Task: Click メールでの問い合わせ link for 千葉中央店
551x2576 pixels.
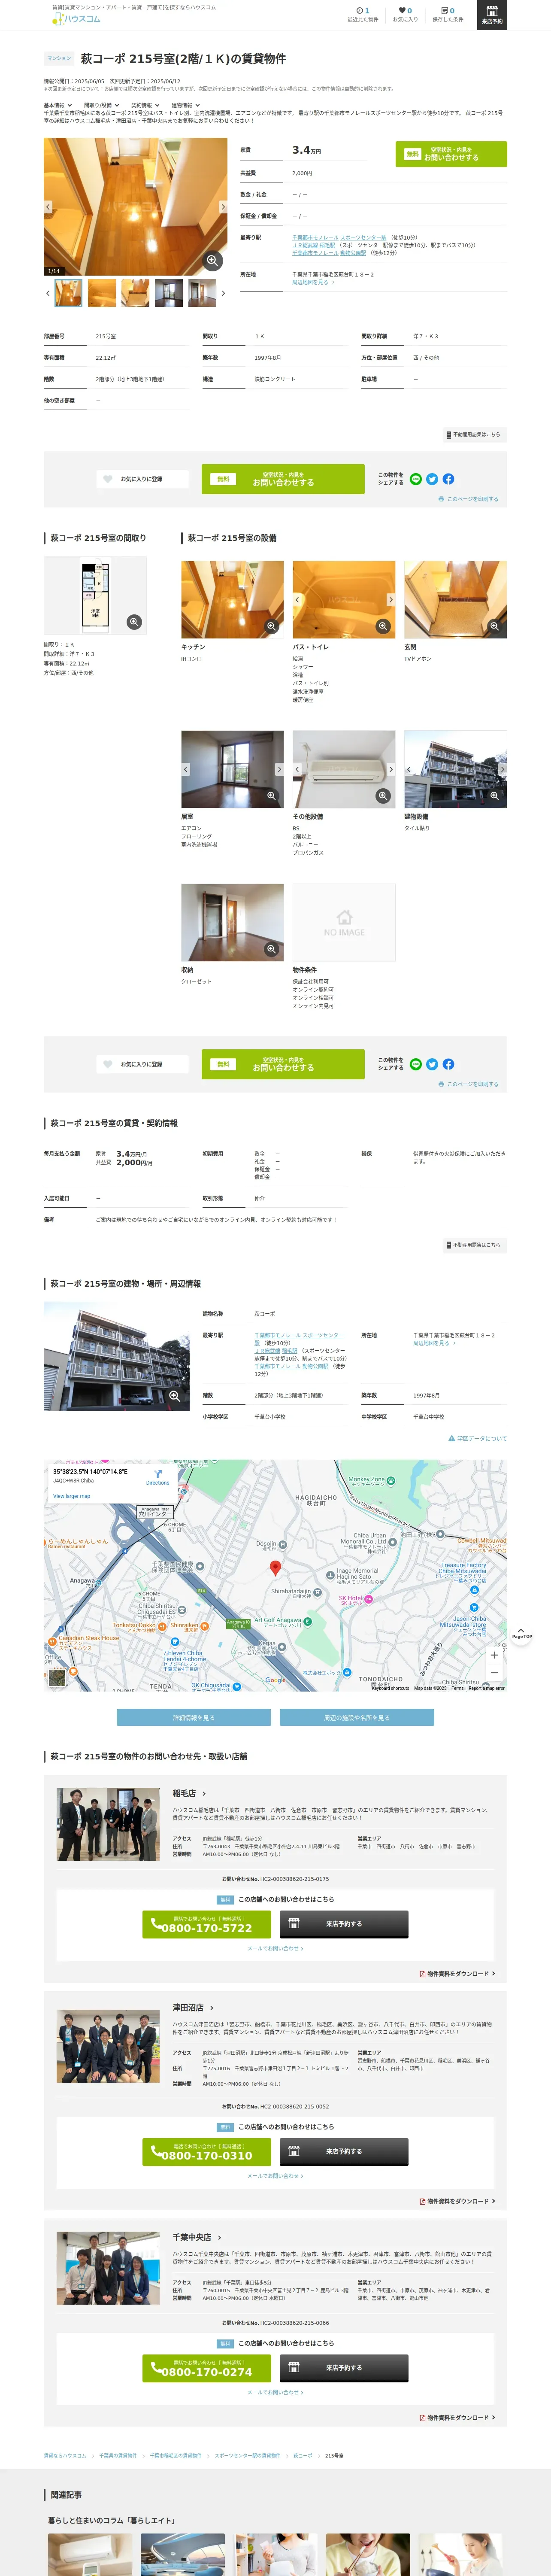Action: click(x=275, y=2393)
